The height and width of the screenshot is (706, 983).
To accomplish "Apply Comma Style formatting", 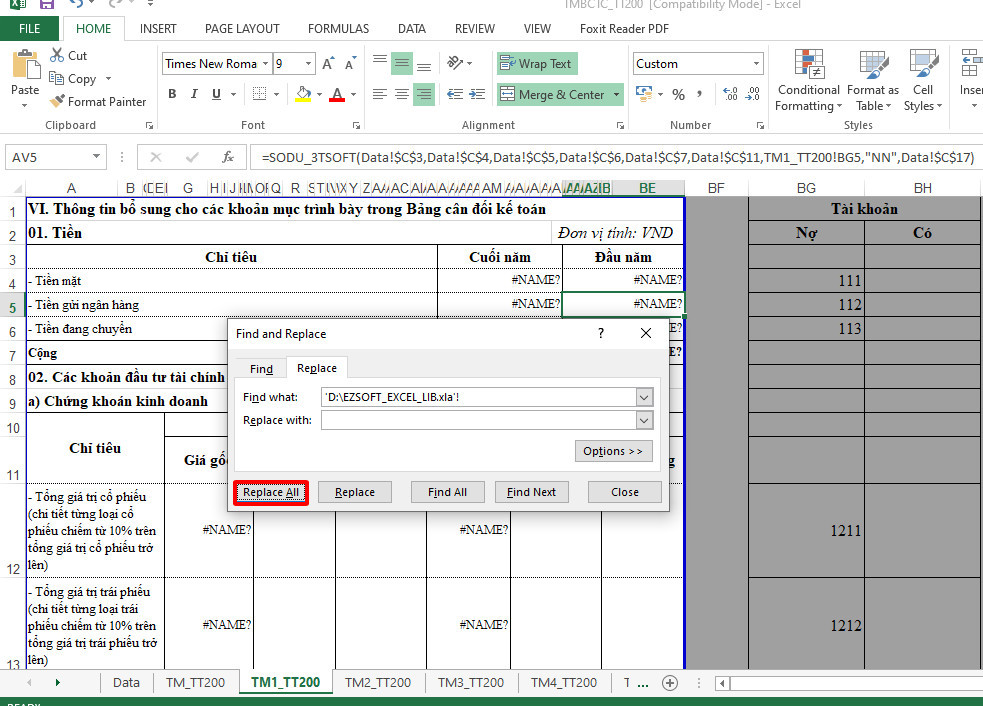I will 699,94.
